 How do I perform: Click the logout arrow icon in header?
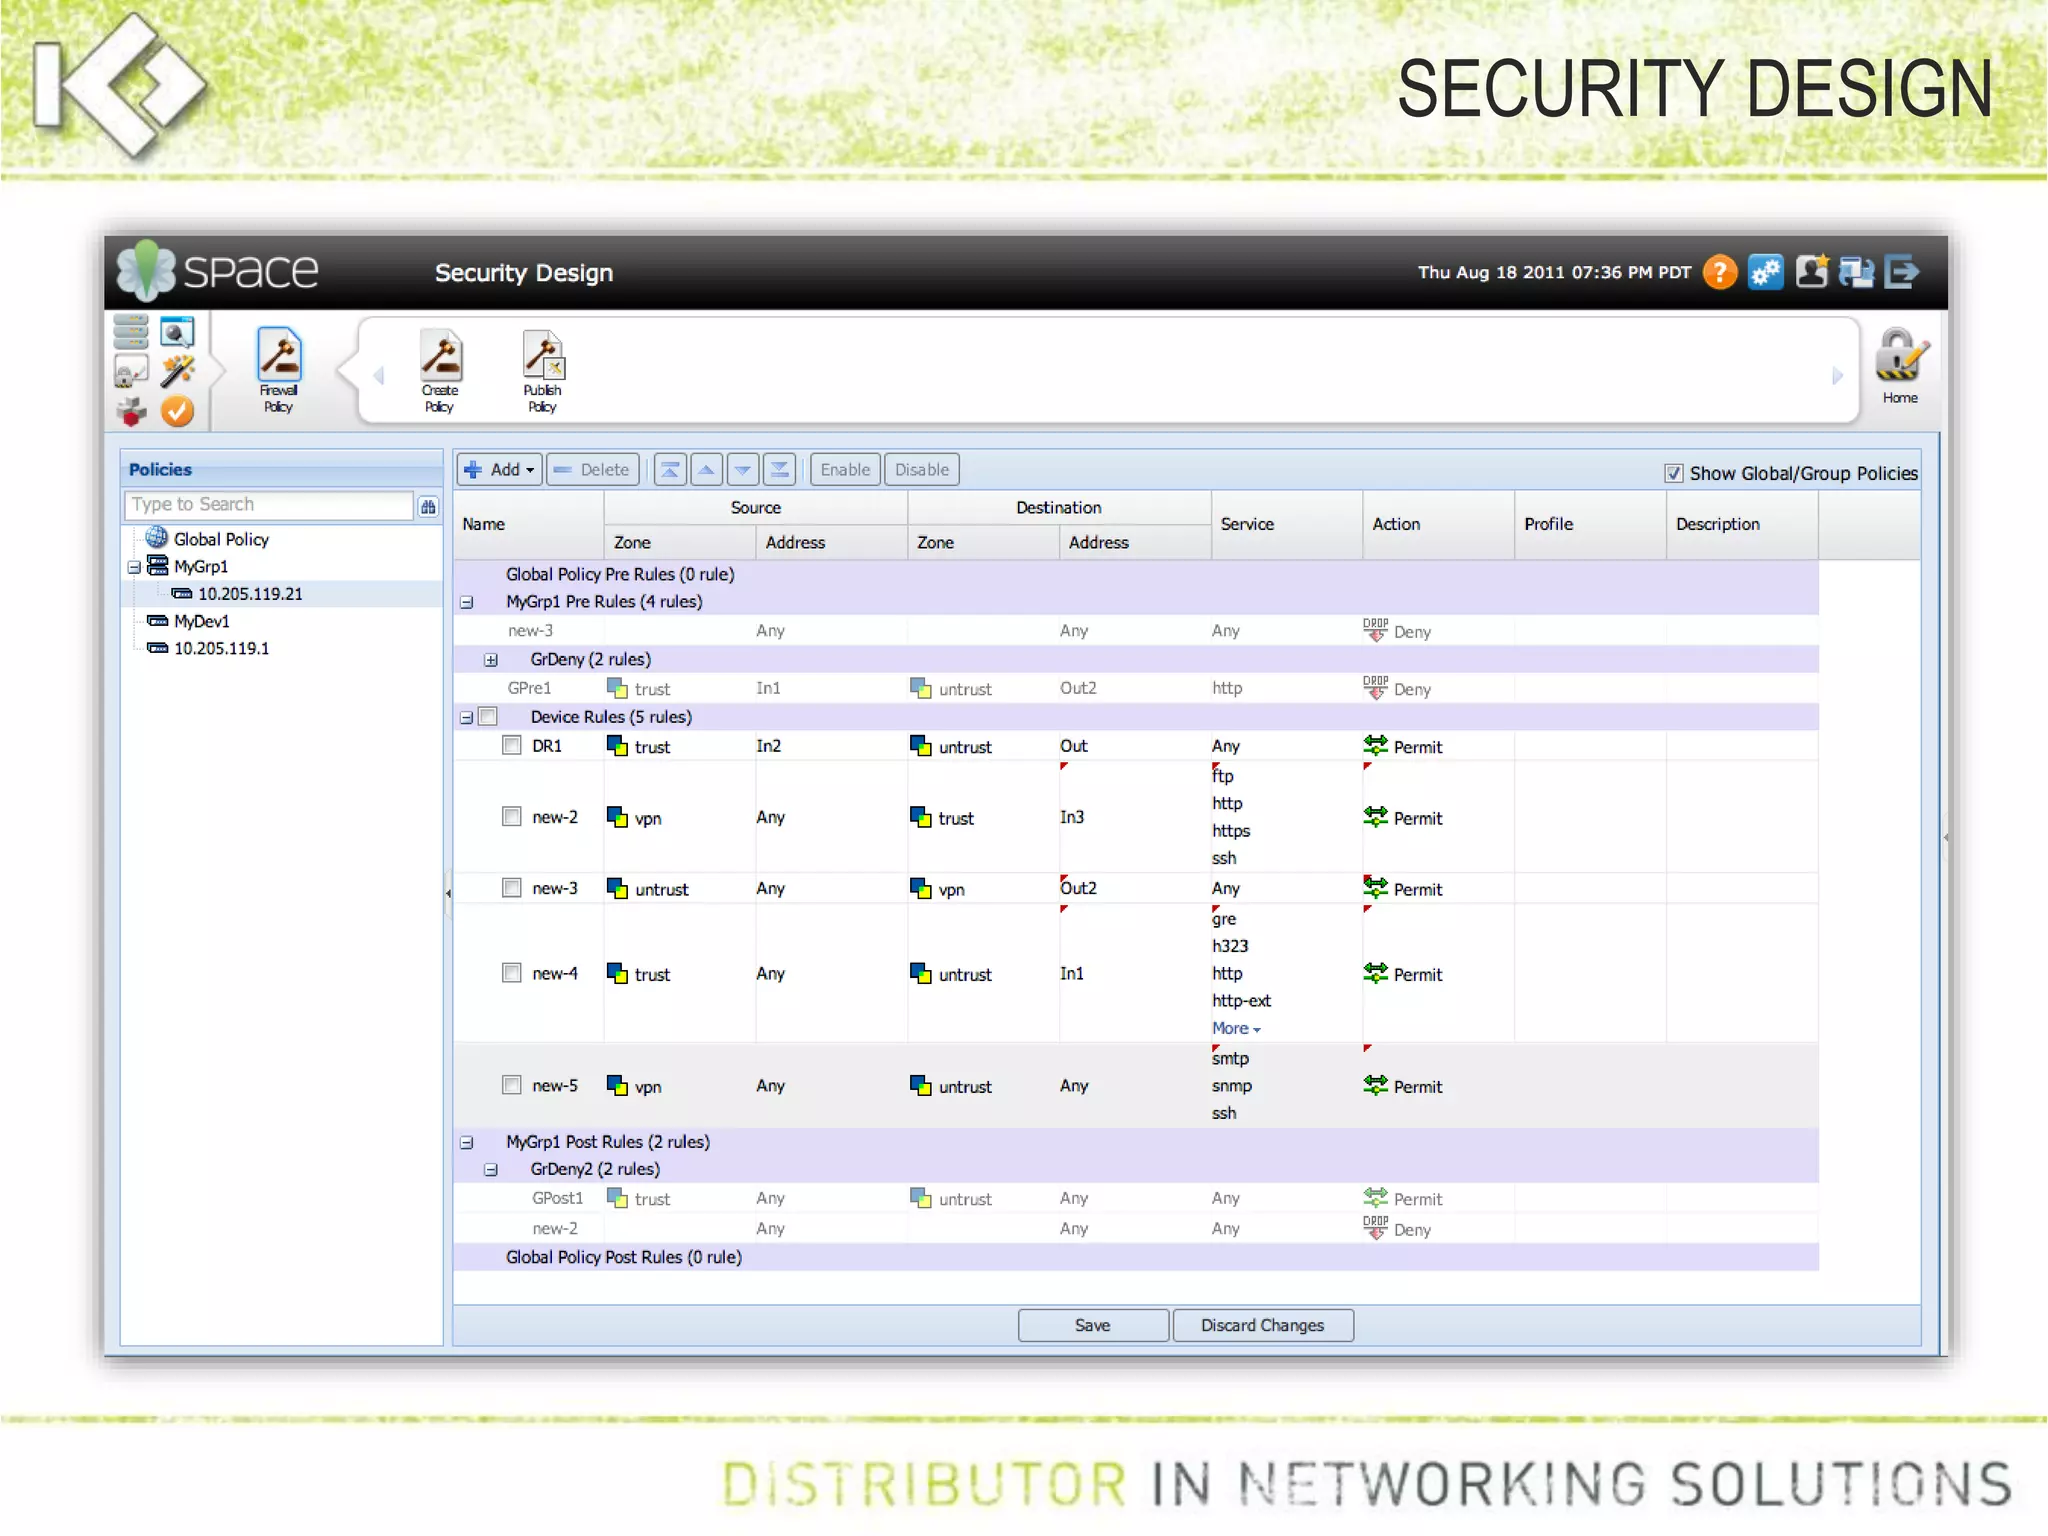1901,272
